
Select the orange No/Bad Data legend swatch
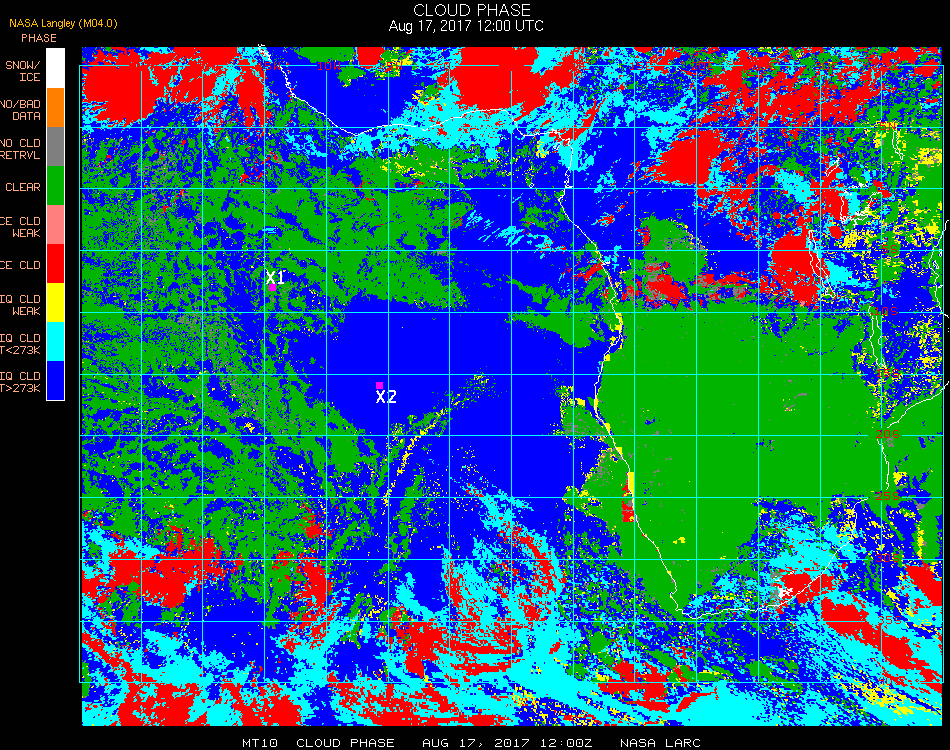click(x=55, y=108)
